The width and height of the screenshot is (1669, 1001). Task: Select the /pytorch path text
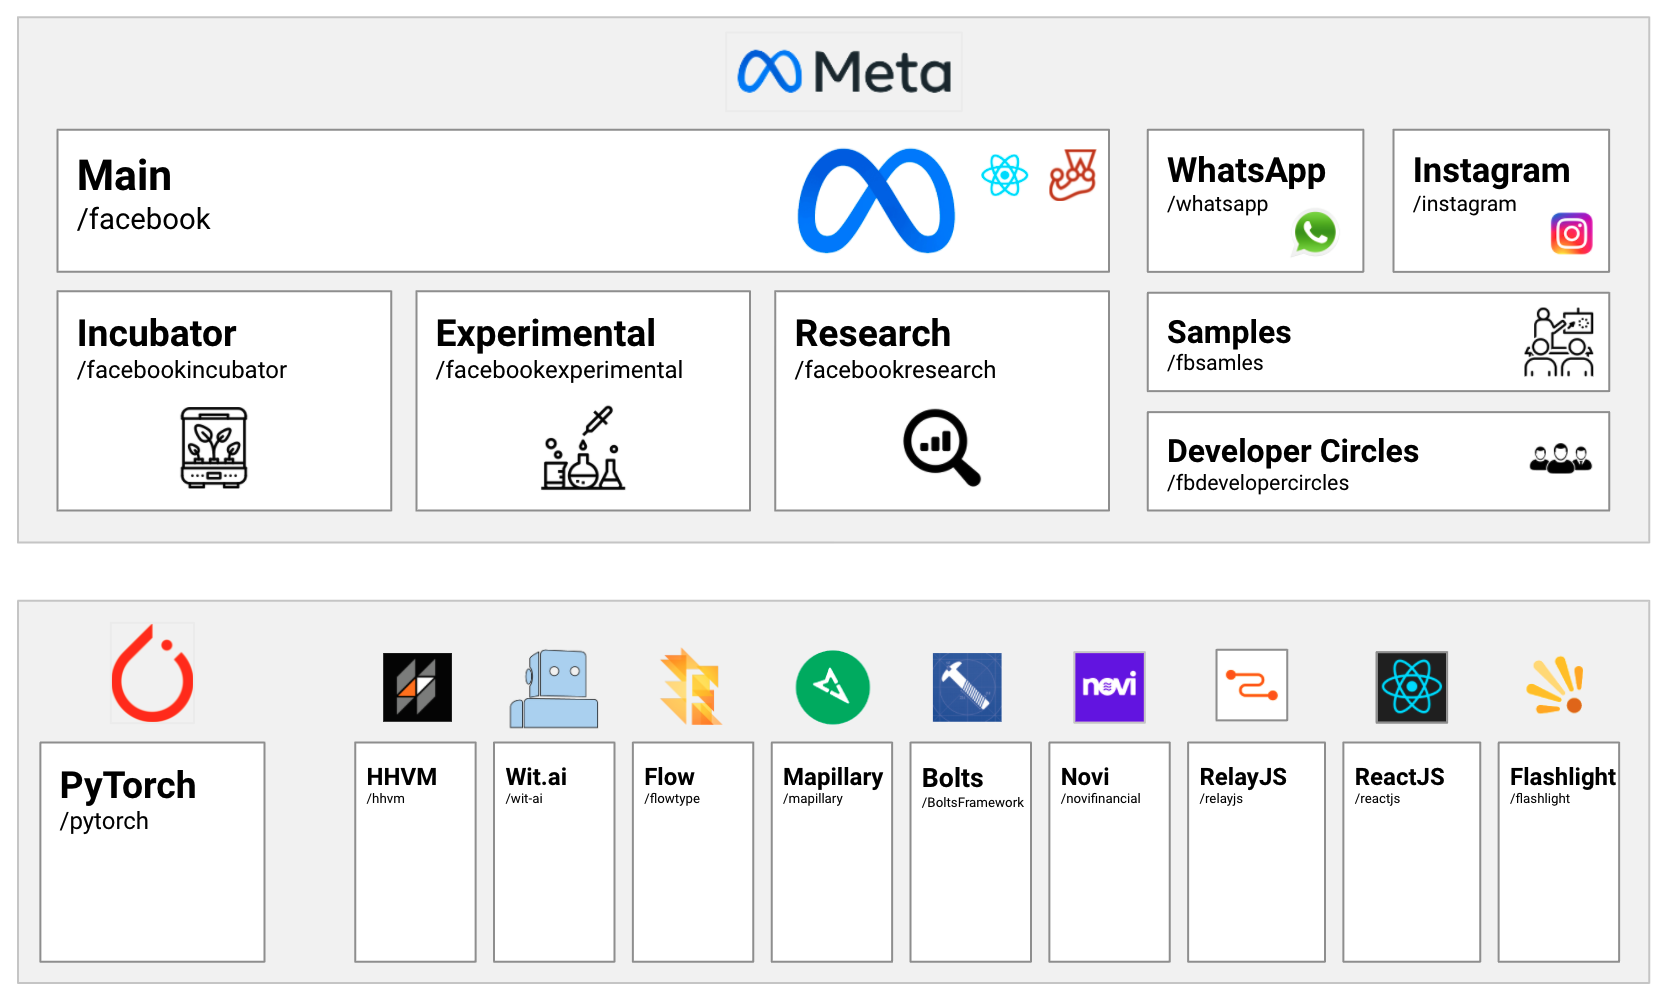104,821
